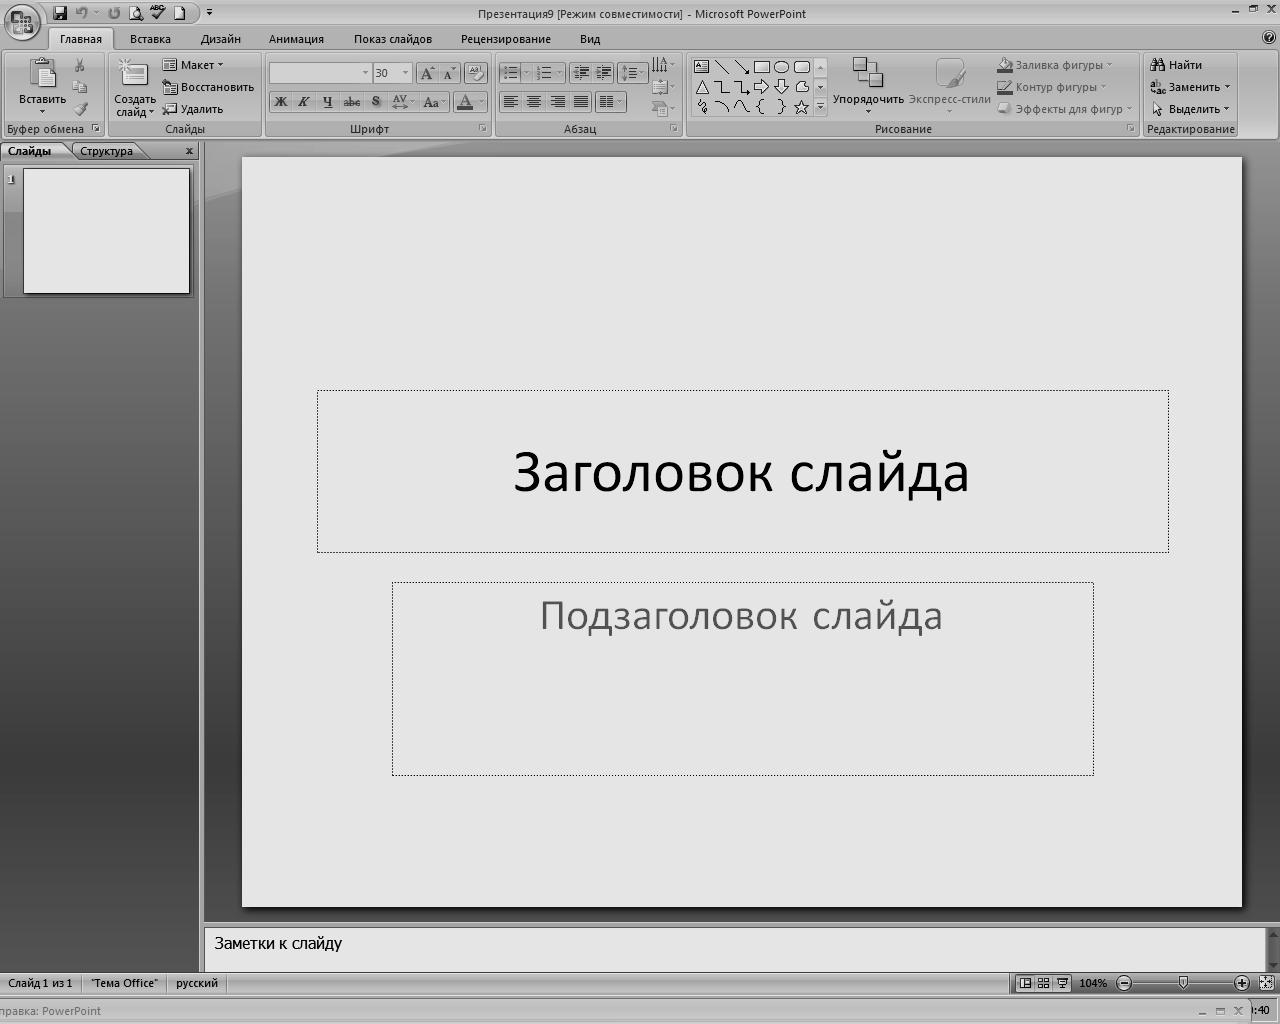Open PowerPoint Help question mark
This screenshot has height=1024, width=1280.
tap(1269, 38)
